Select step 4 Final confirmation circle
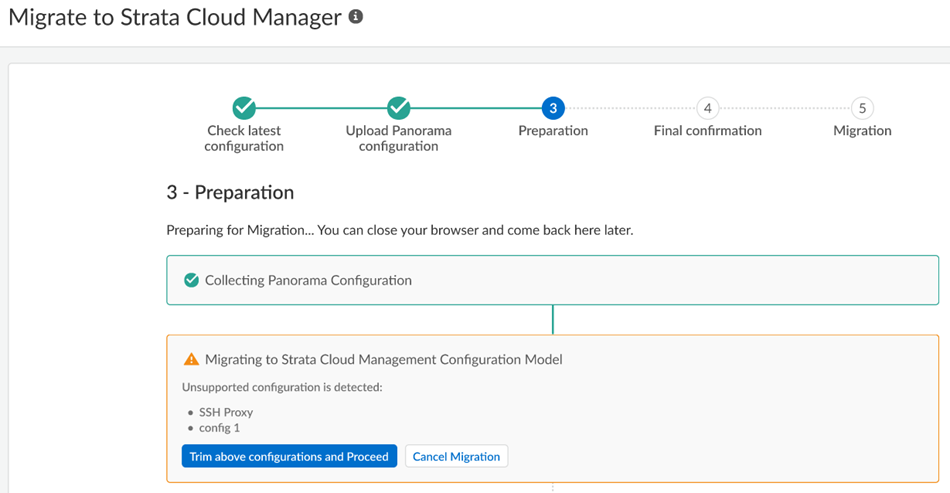Image resolution: width=950 pixels, height=493 pixels. point(707,108)
